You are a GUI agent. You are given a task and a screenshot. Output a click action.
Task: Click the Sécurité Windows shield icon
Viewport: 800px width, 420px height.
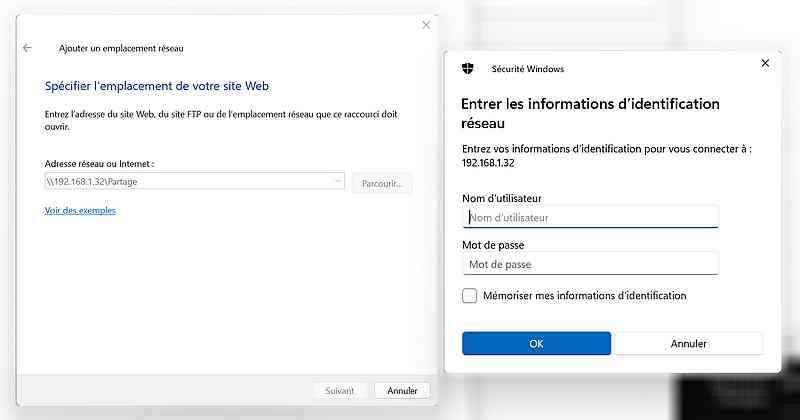click(467, 69)
